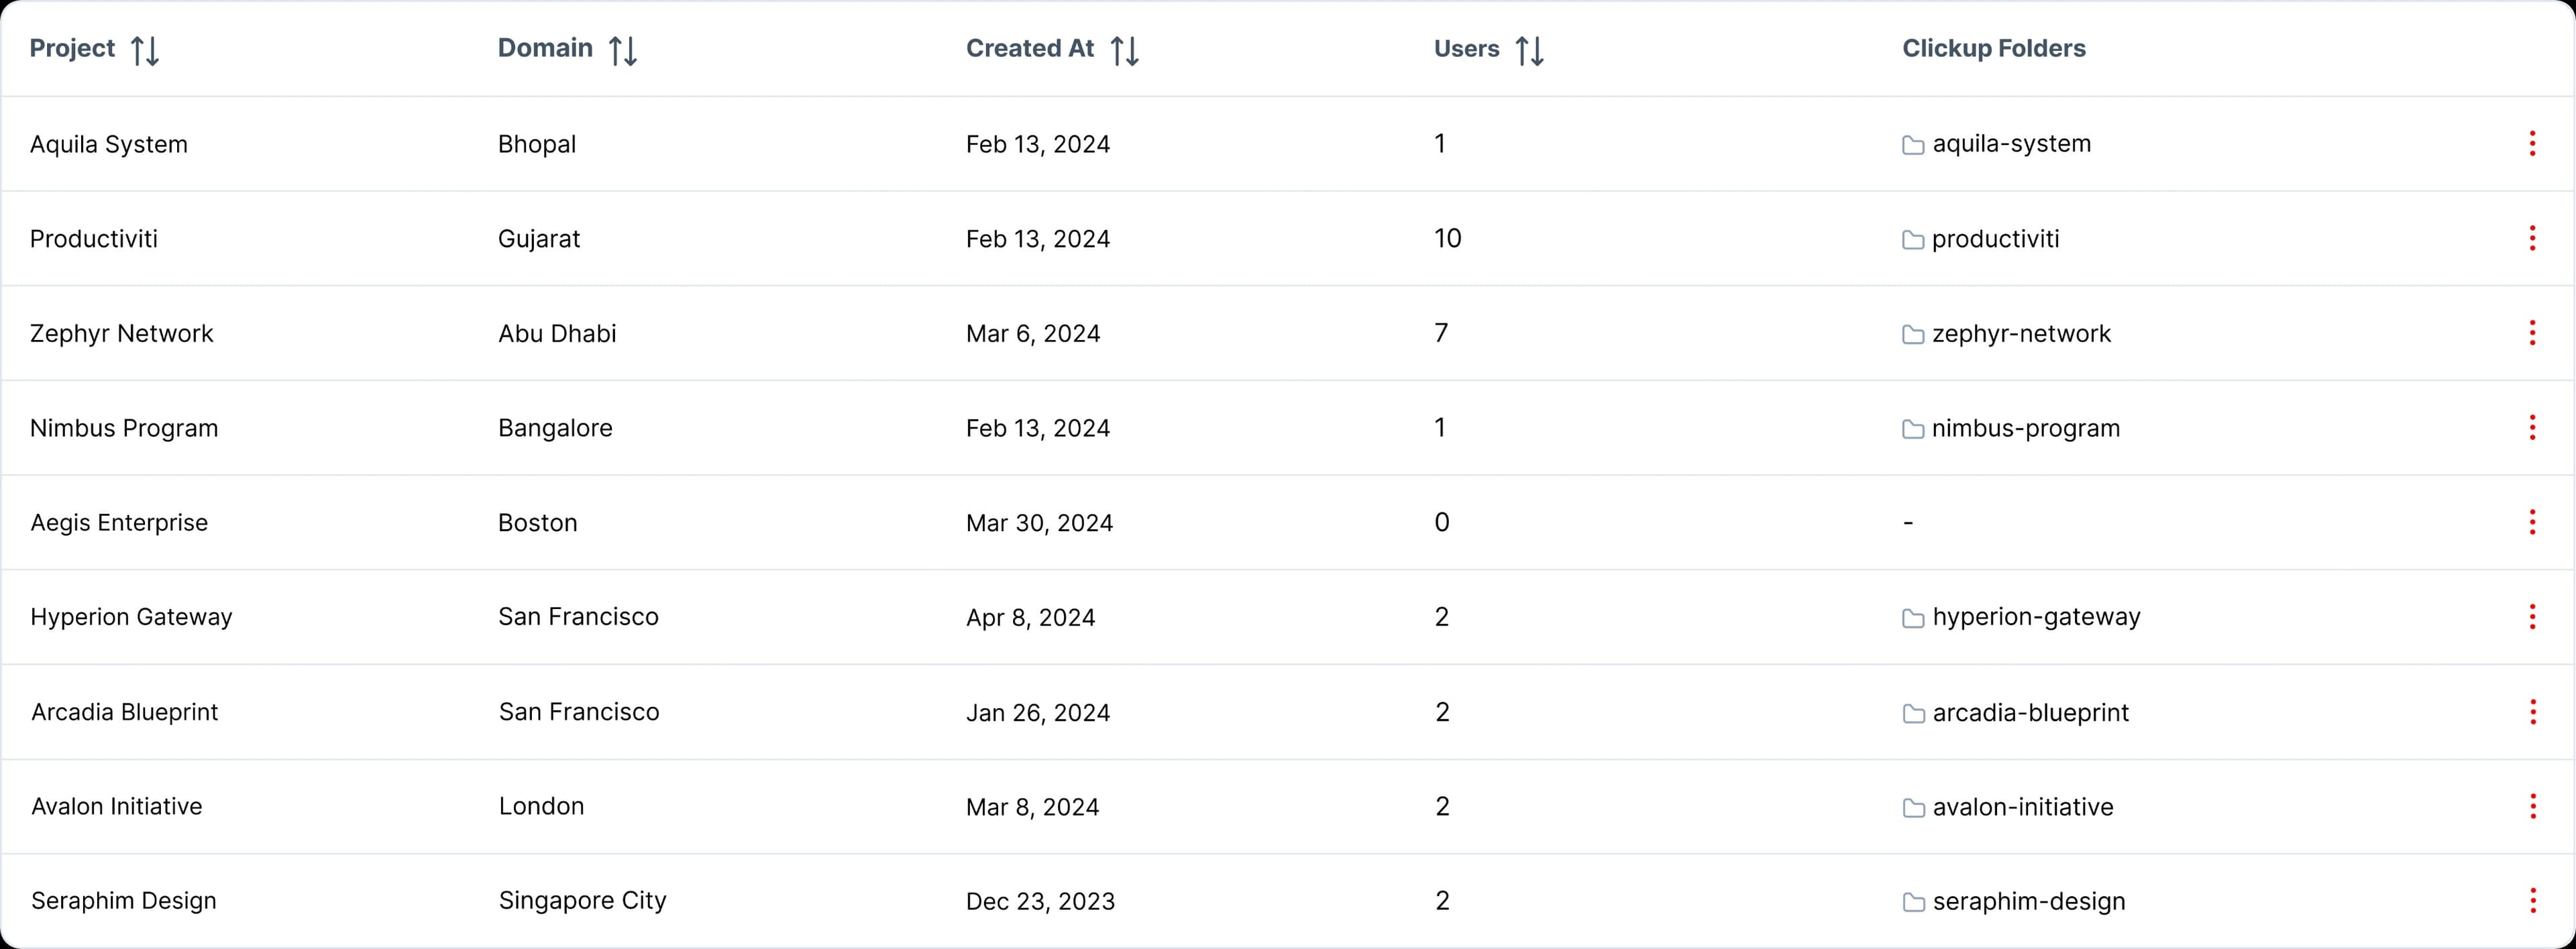Sort table by Users column
This screenshot has height=949, width=2576.
pos(1530,50)
